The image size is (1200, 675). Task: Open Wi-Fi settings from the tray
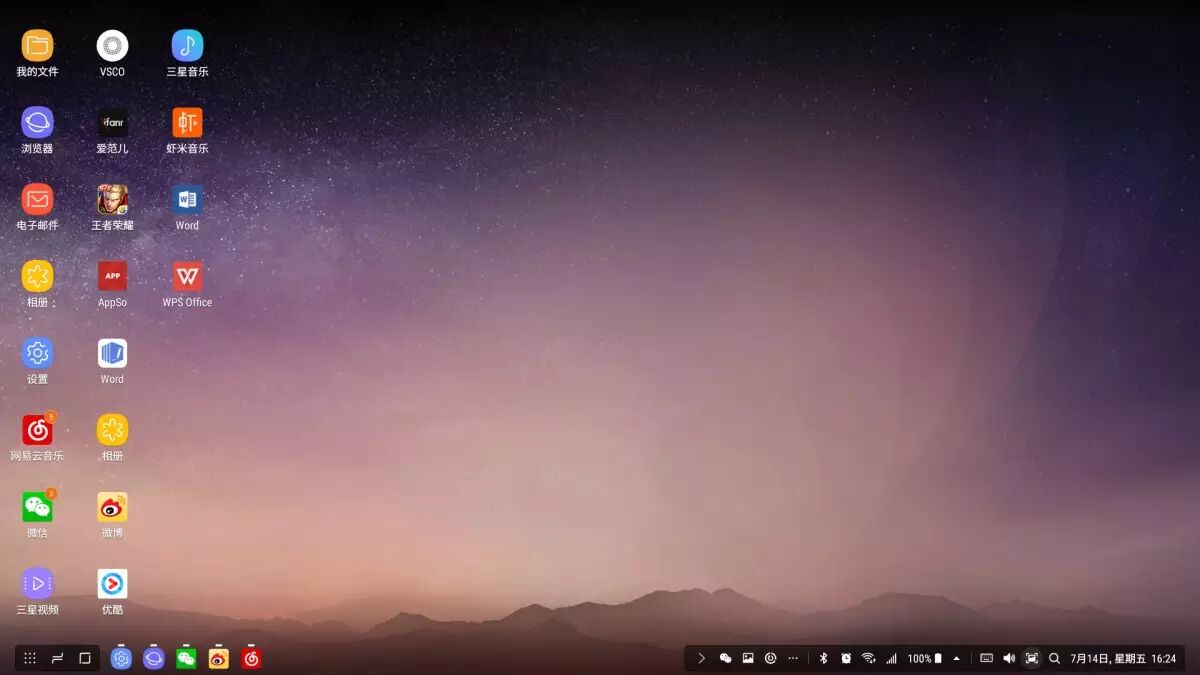coord(868,658)
